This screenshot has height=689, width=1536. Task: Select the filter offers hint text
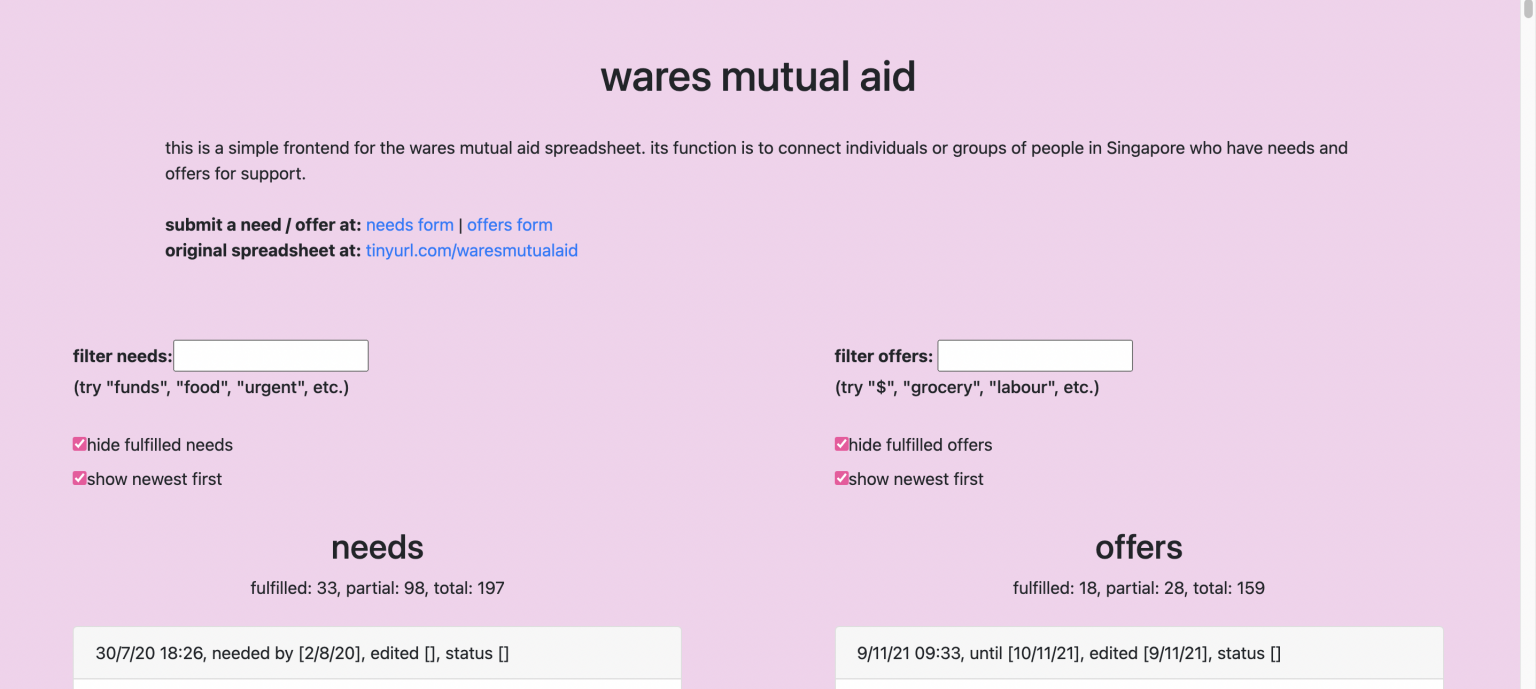(966, 387)
